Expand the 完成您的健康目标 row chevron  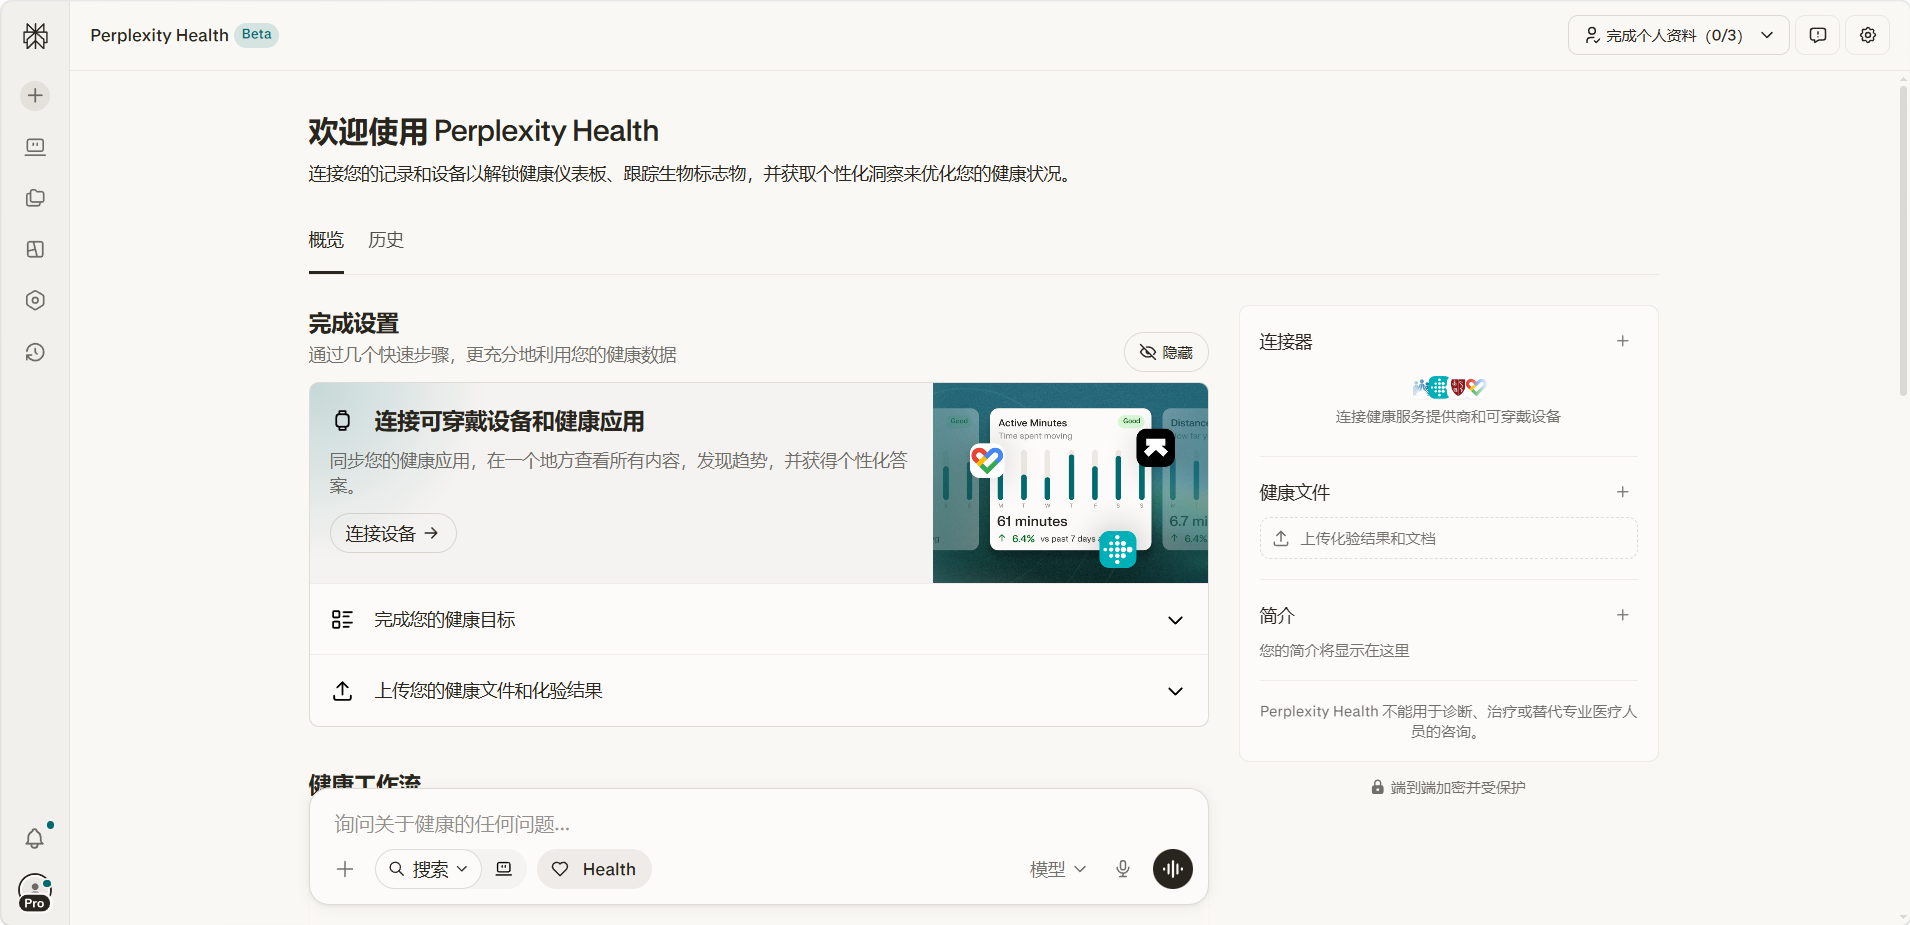[1176, 620]
